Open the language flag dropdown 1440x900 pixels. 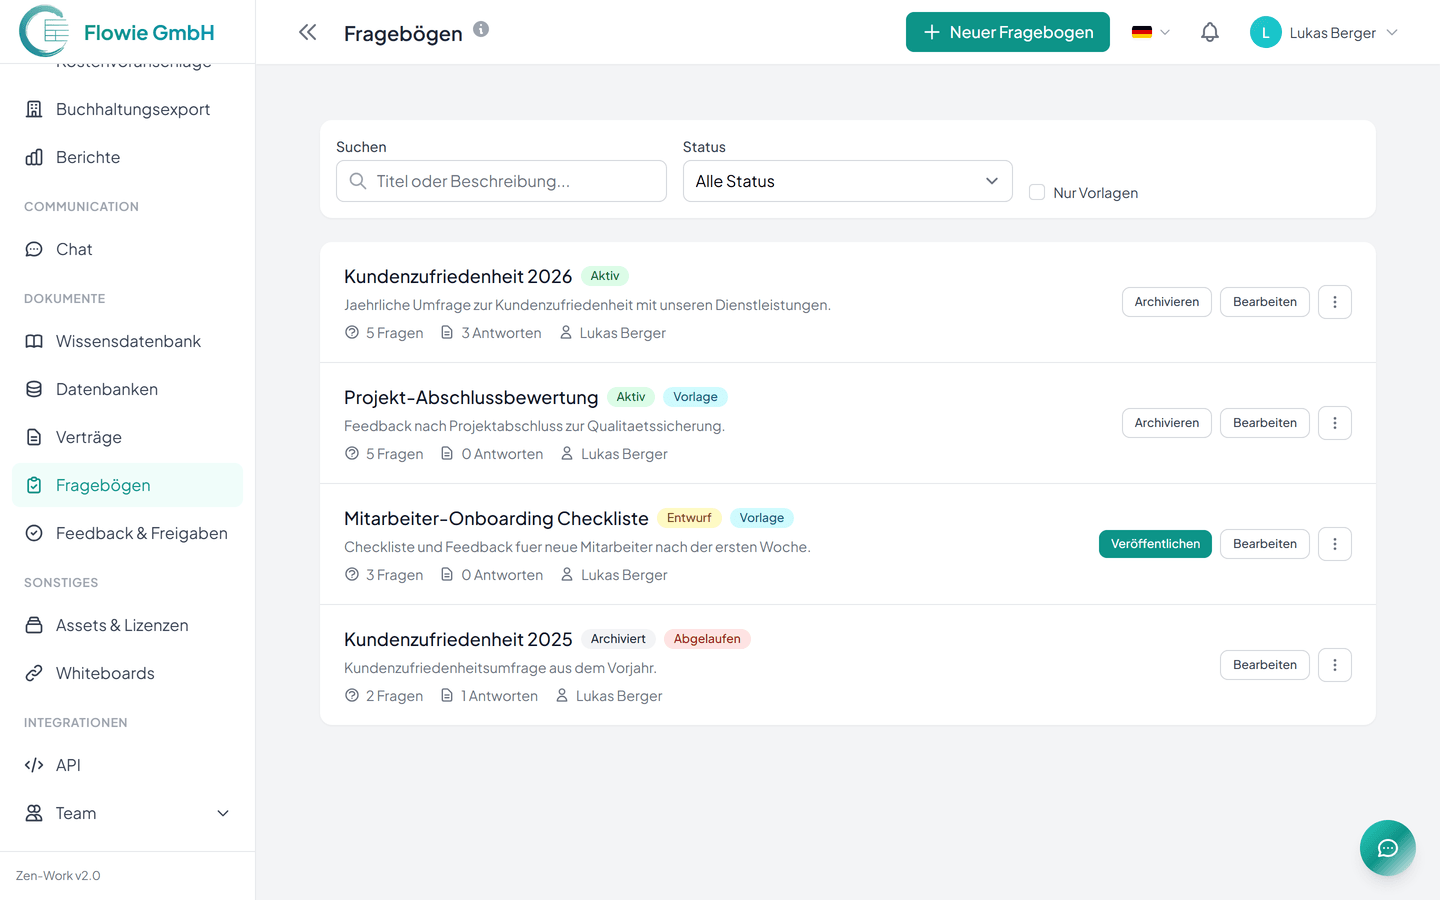tap(1150, 31)
